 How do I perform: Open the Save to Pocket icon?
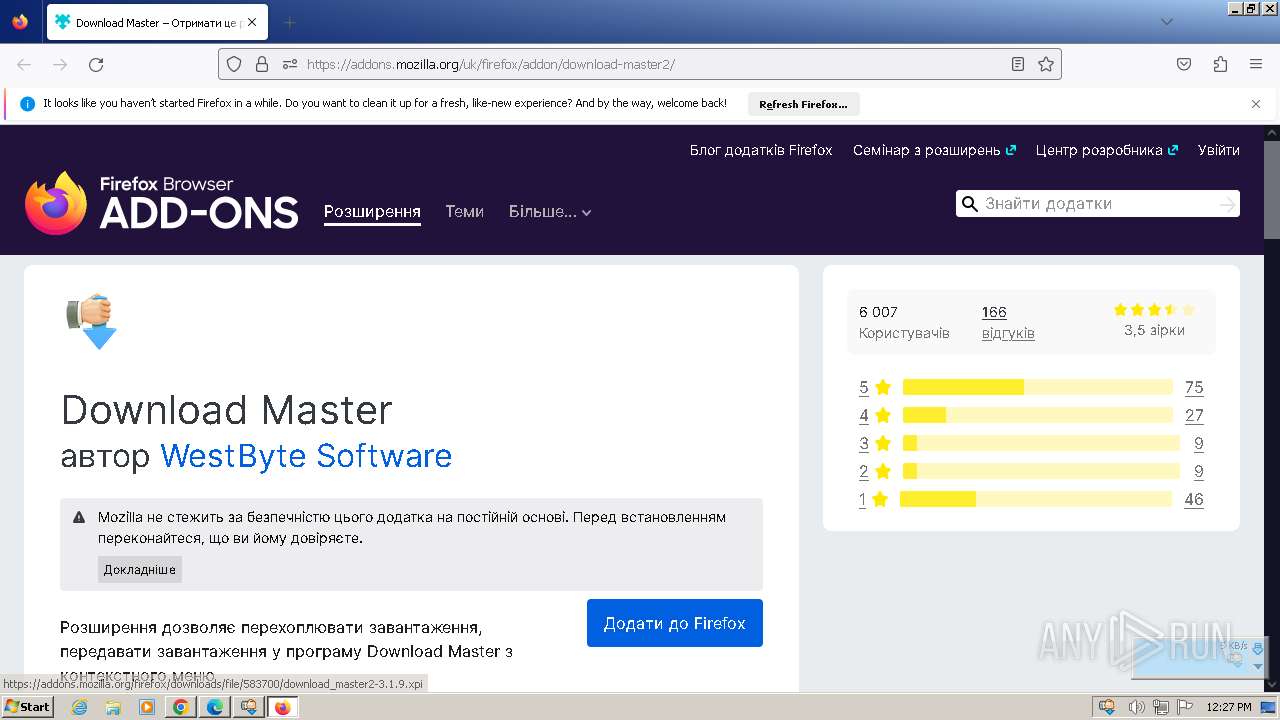pyautogui.click(x=1184, y=64)
